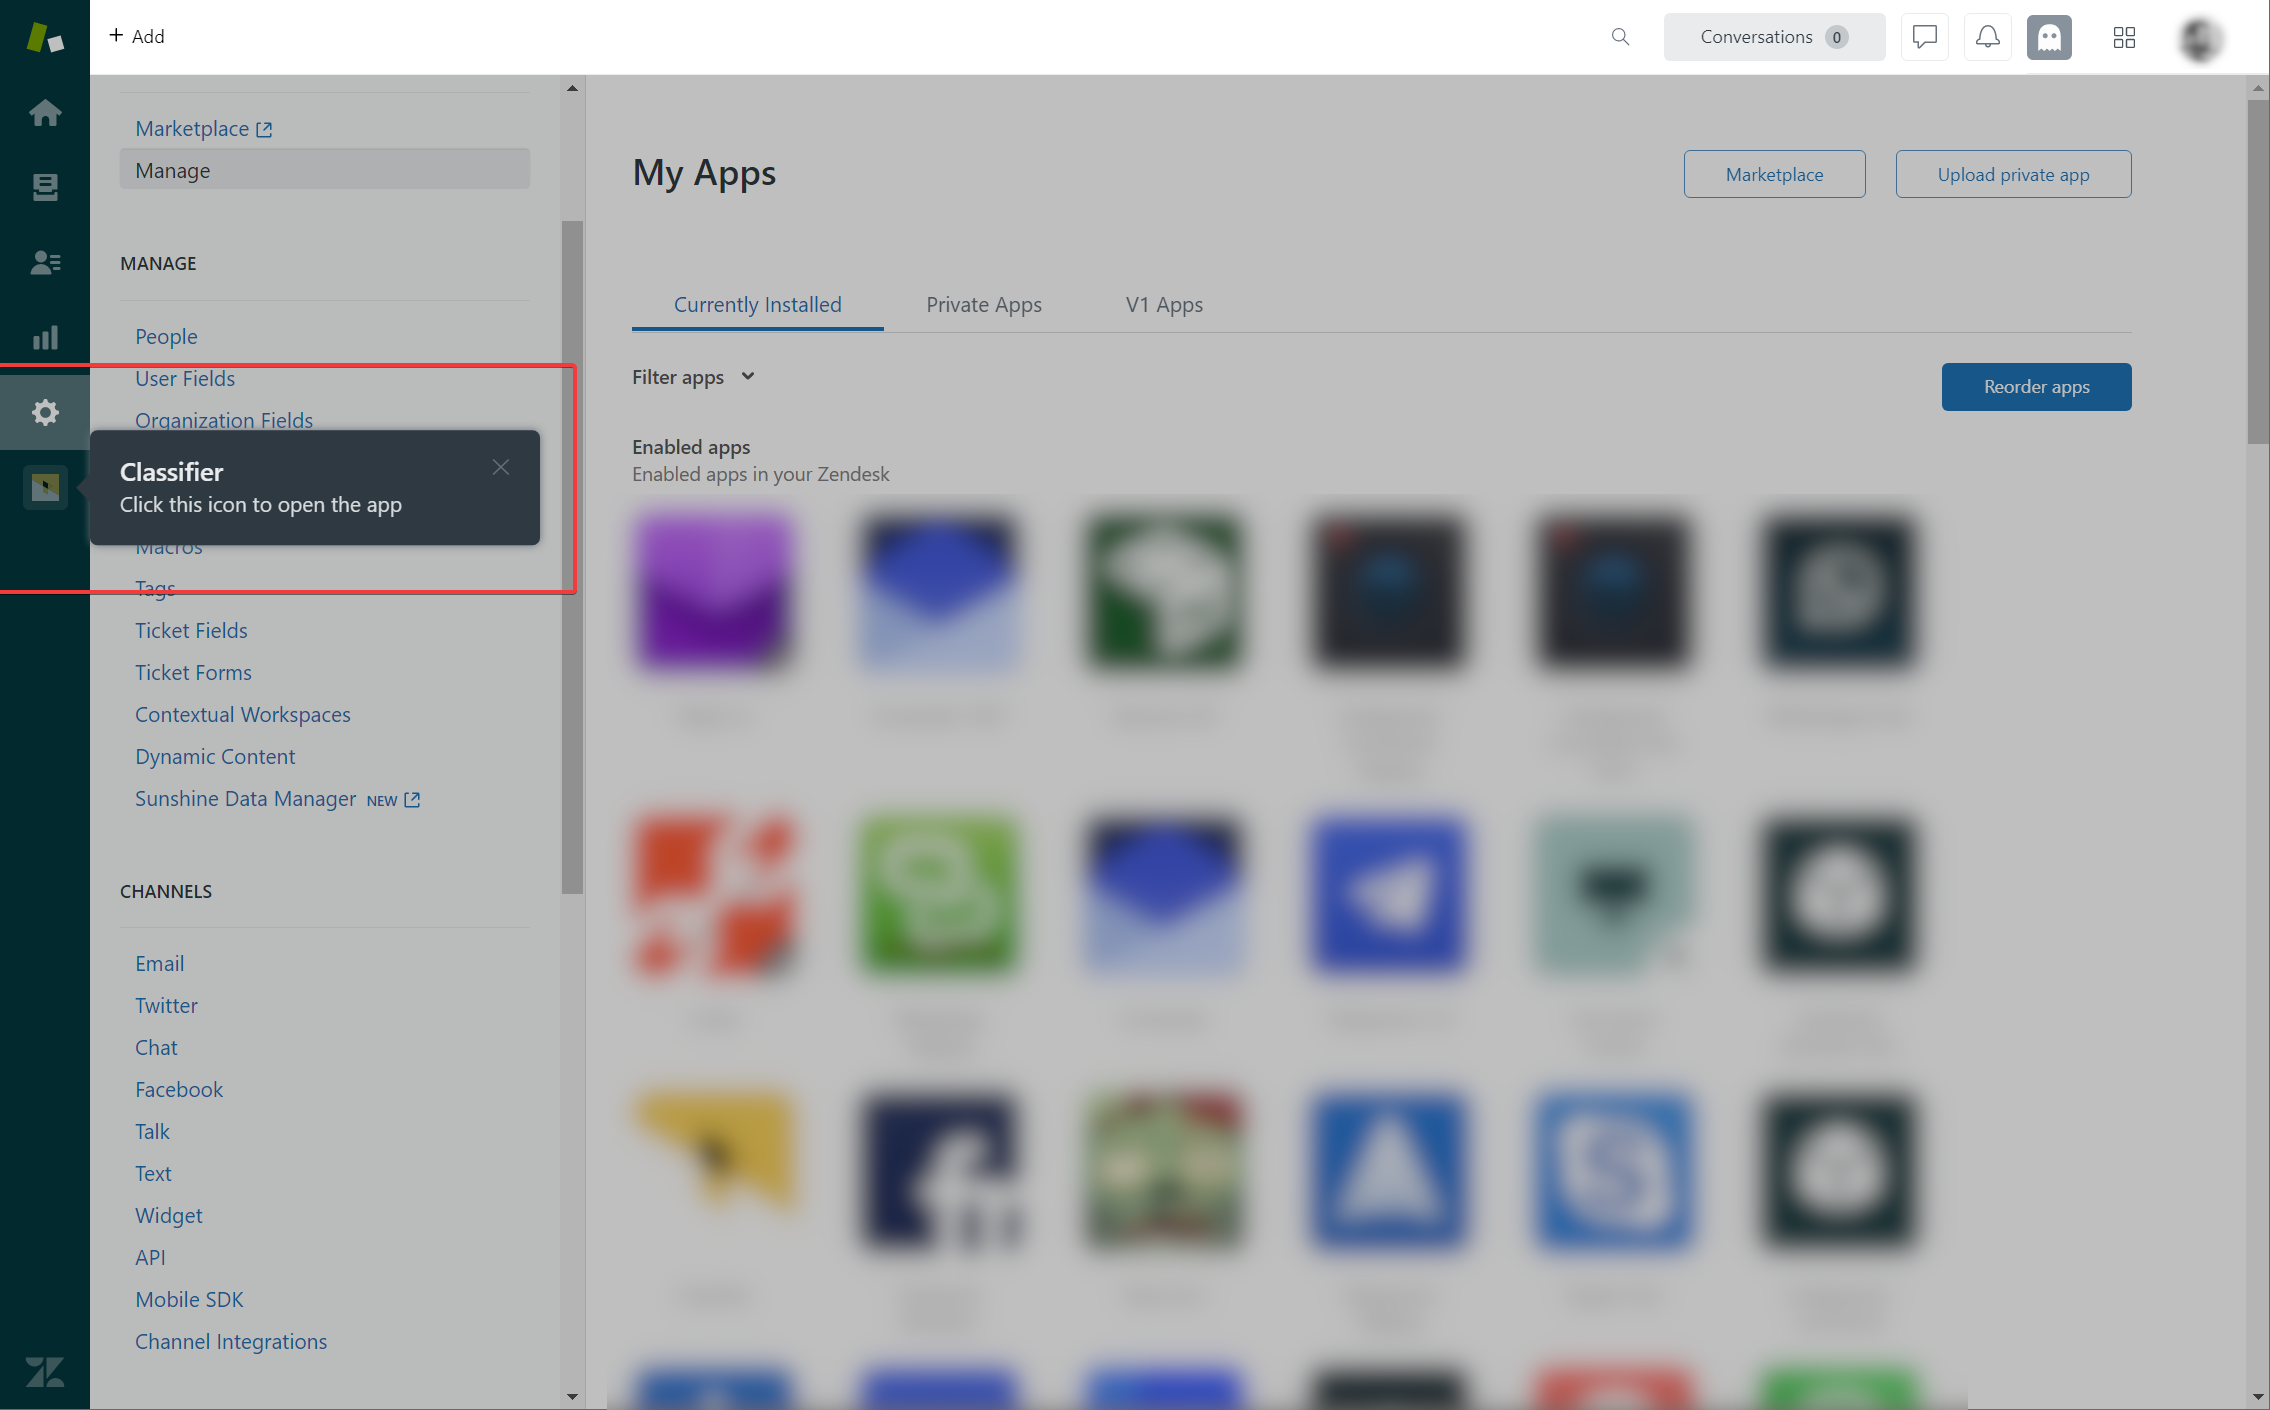Click the Marketplace button in My Apps
Image resolution: width=2270 pixels, height=1410 pixels.
pos(1774,174)
